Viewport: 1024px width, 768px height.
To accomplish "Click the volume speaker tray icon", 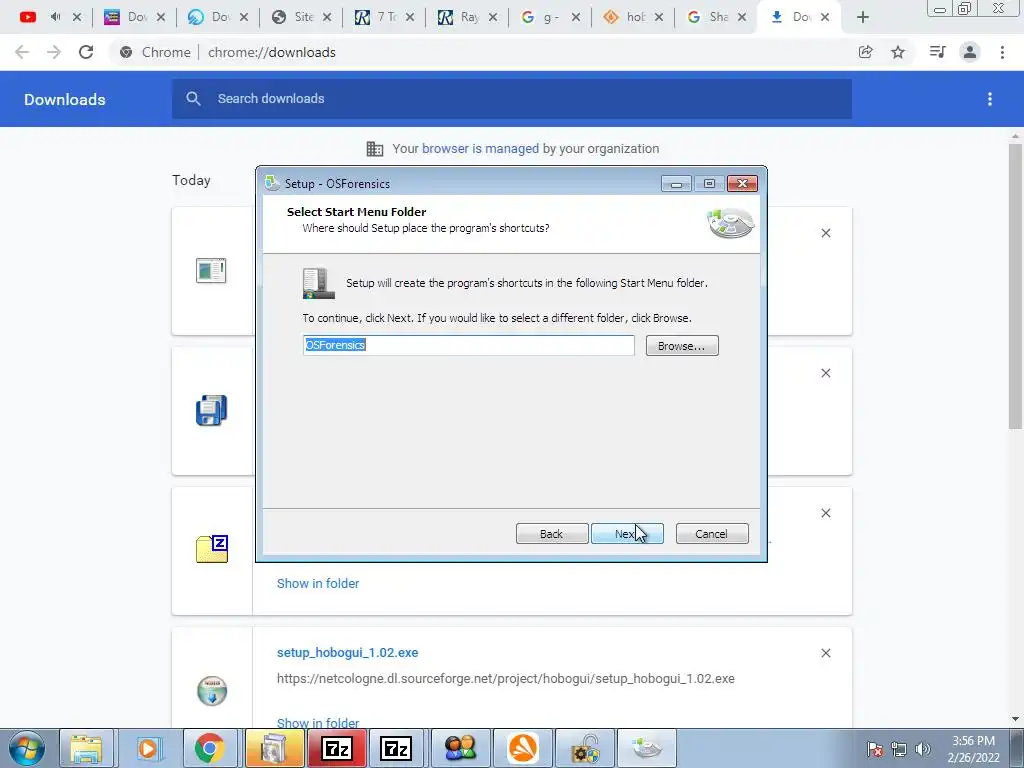I will tap(923, 749).
